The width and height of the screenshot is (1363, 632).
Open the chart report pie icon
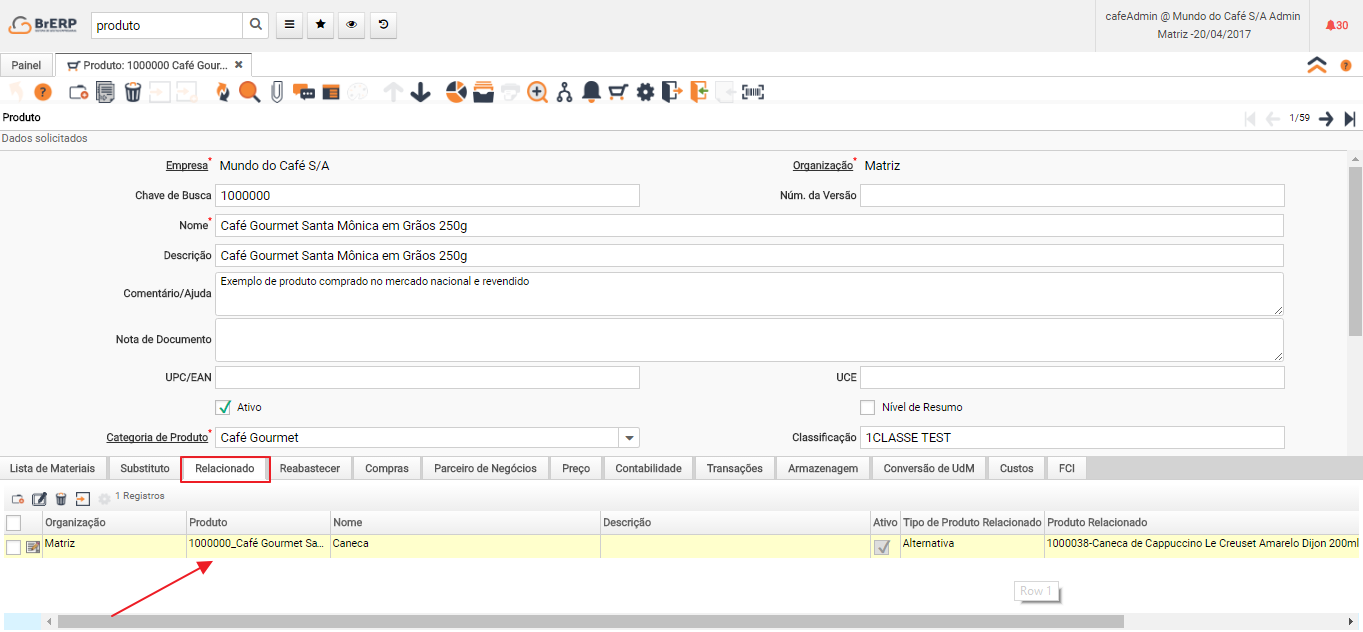456,92
